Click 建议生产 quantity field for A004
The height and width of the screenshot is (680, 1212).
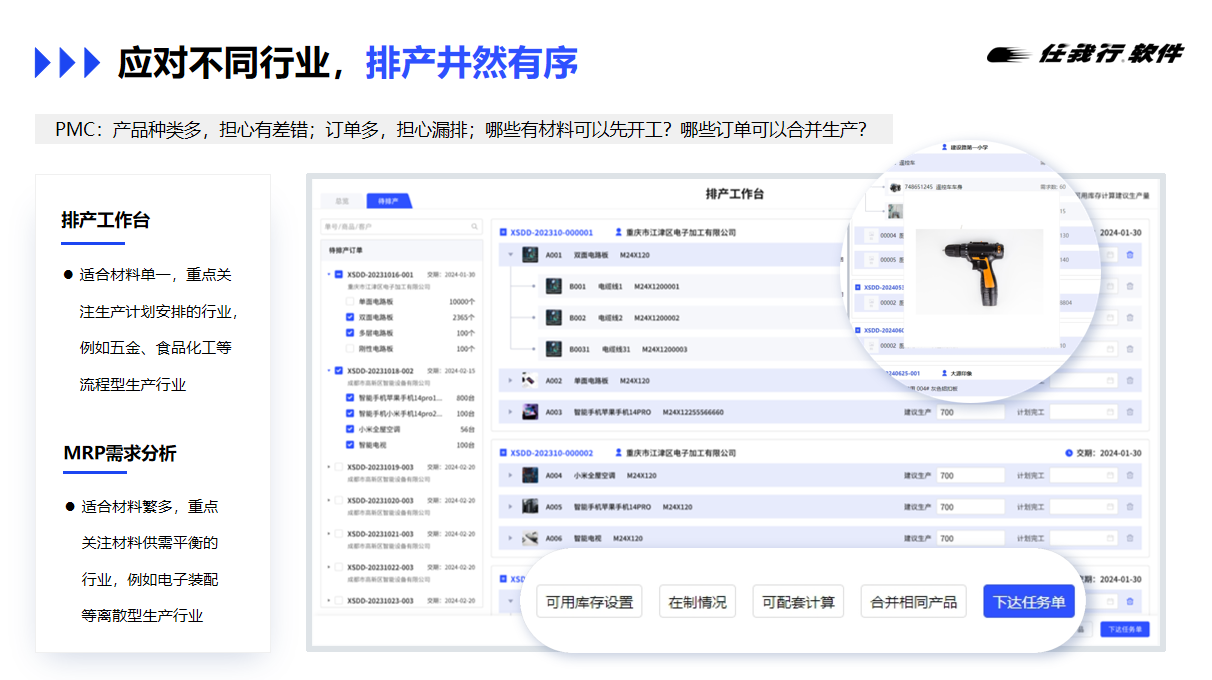pyautogui.click(x=969, y=476)
